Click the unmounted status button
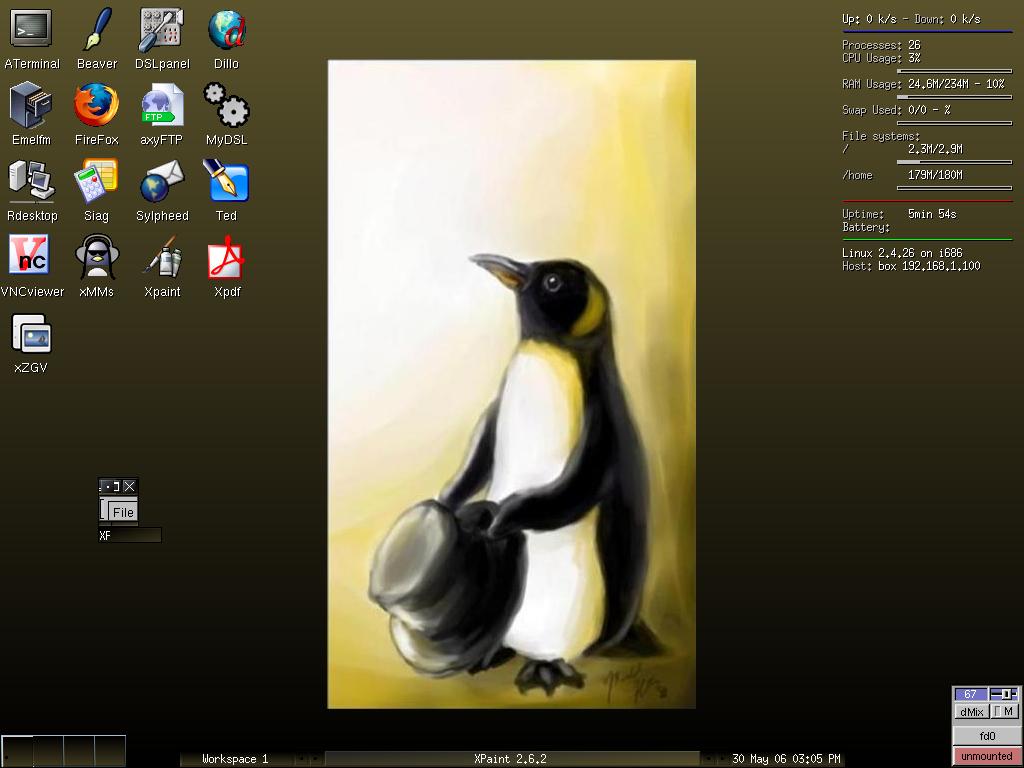Screen dimensions: 1024x768 tap(987, 756)
